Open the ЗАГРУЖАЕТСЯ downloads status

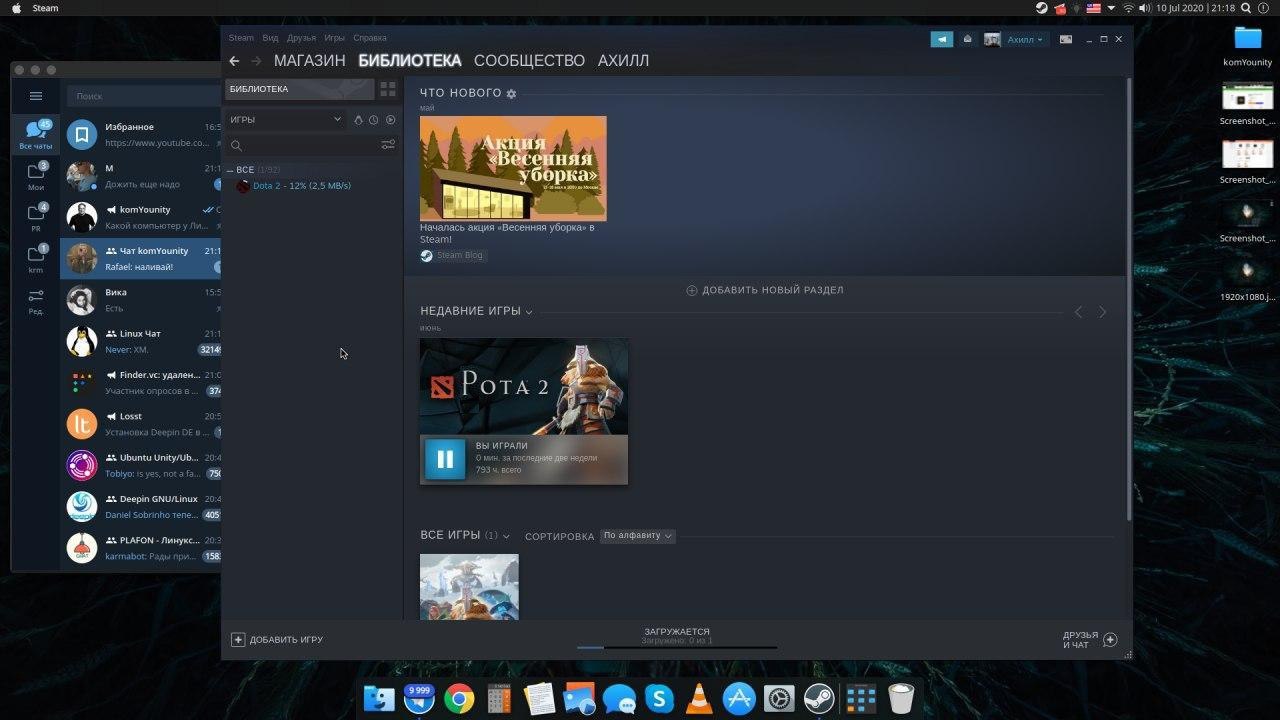click(x=677, y=632)
